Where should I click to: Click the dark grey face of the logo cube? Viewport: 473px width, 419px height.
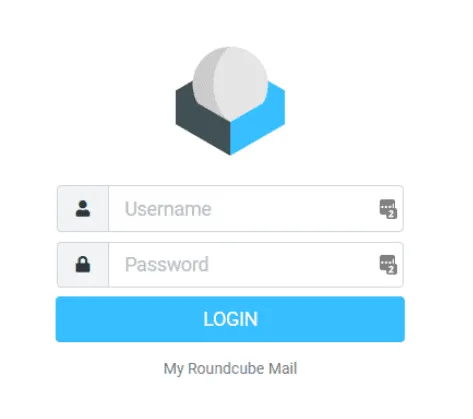tap(200, 120)
